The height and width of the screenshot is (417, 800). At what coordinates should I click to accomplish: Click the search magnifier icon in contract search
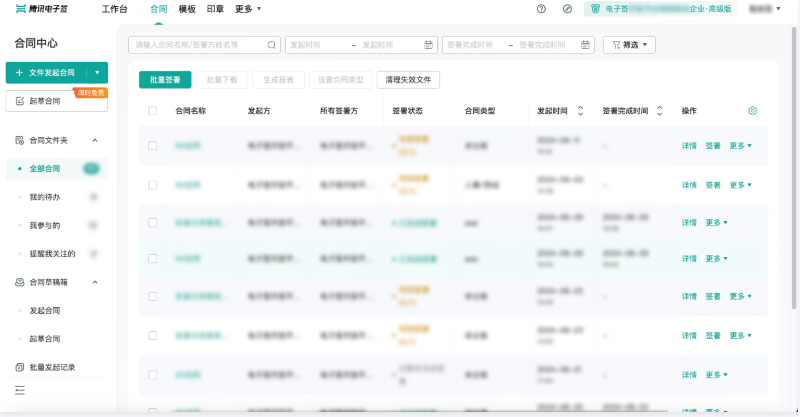tap(271, 45)
